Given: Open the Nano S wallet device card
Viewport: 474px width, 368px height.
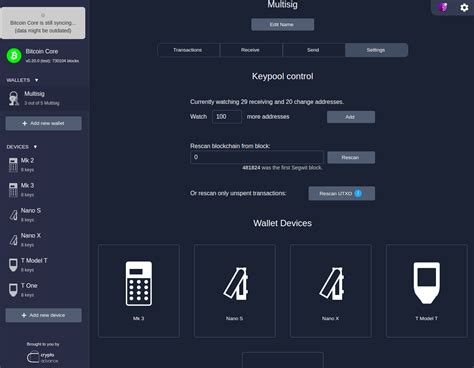Looking at the screenshot, I should coord(235,291).
